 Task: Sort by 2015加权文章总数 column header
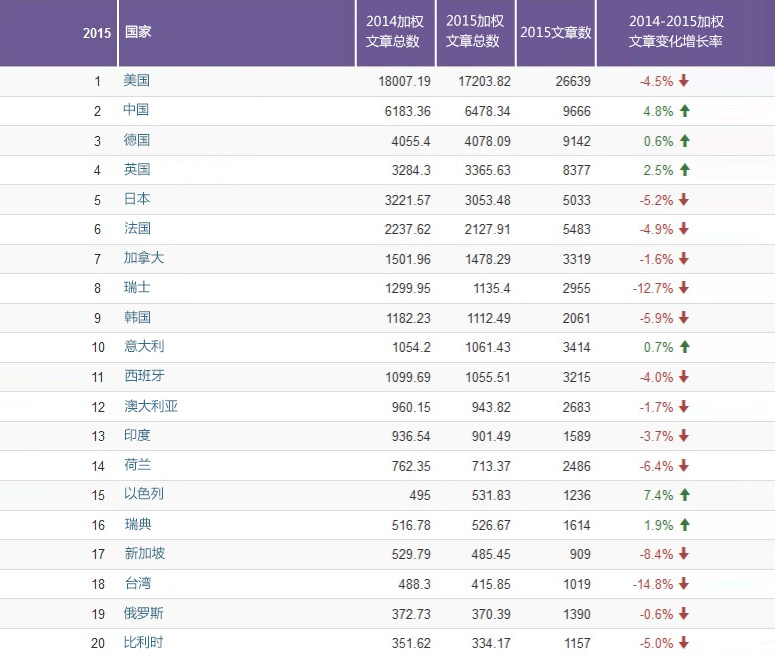point(472,32)
